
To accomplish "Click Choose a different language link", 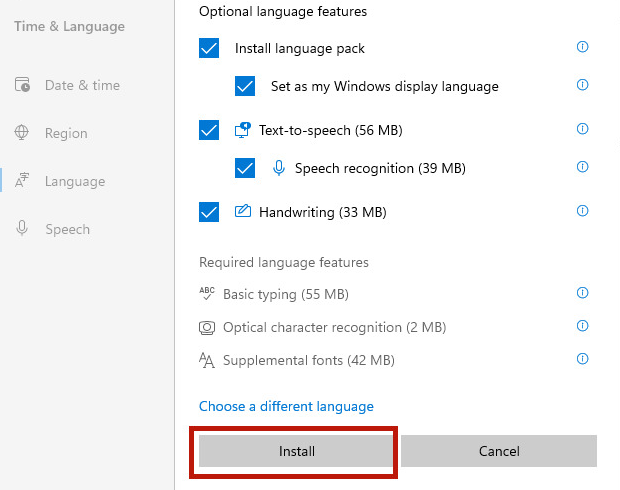I will pyautogui.click(x=286, y=406).
